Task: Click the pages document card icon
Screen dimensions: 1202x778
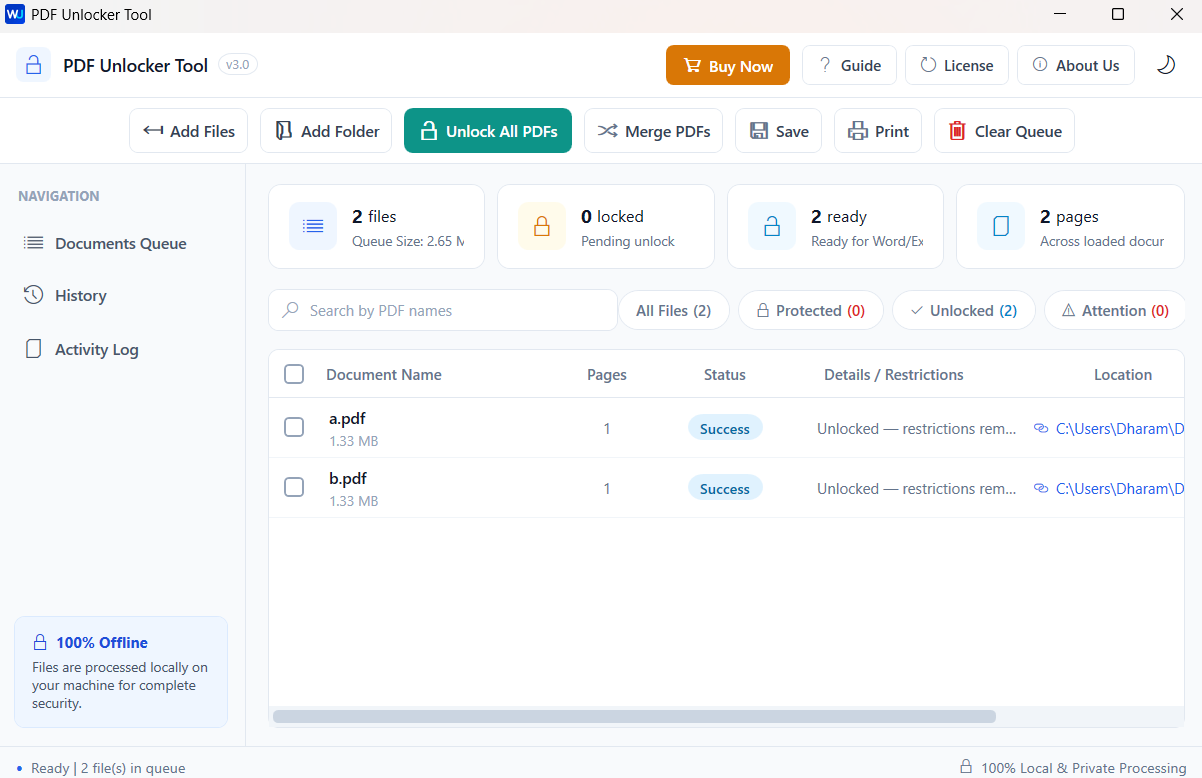Action: (1001, 226)
